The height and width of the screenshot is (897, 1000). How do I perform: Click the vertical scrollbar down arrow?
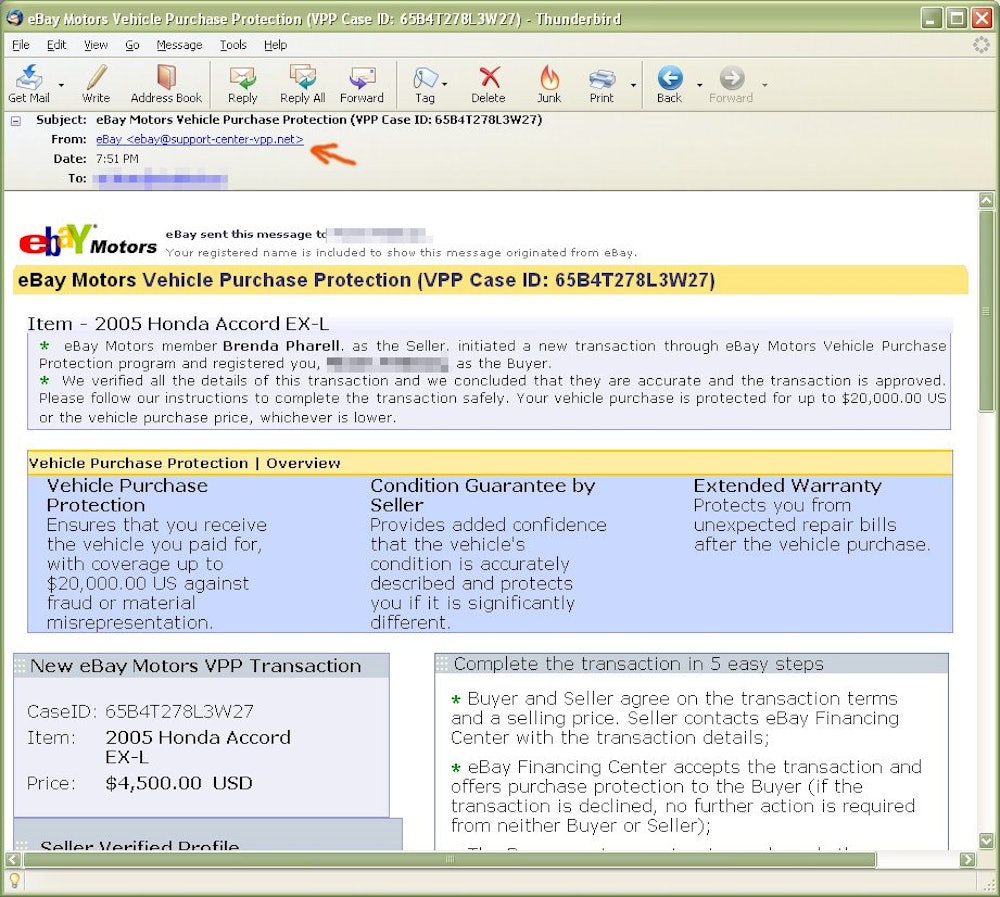coord(986,841)
